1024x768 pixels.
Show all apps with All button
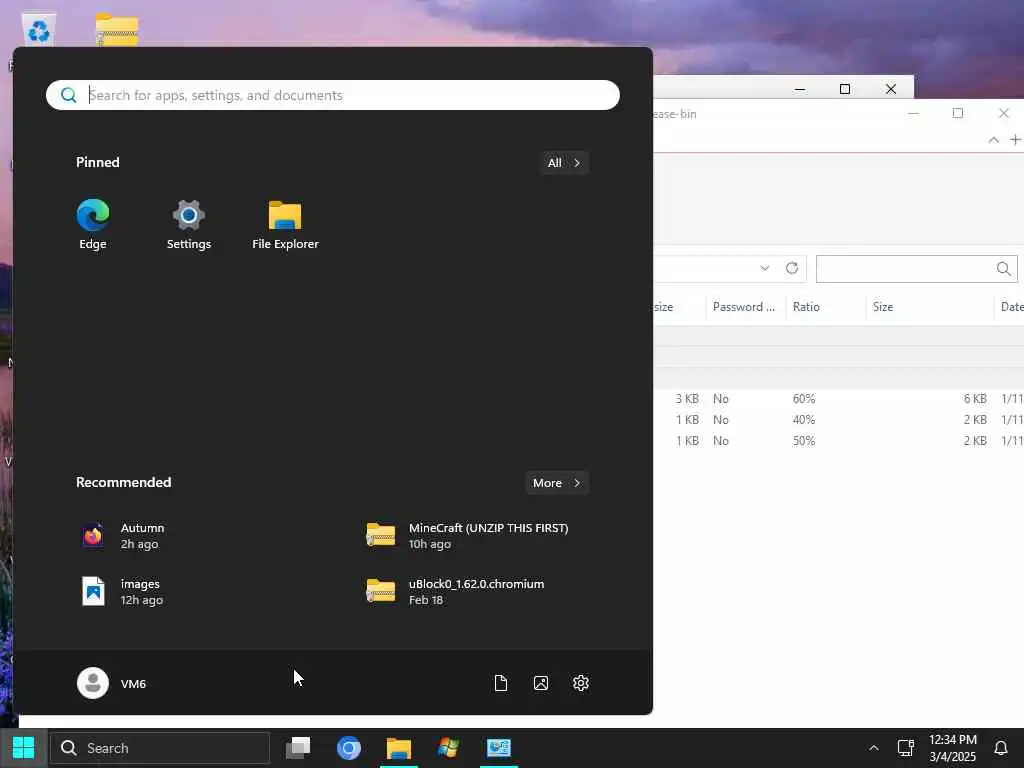[564, 163]
